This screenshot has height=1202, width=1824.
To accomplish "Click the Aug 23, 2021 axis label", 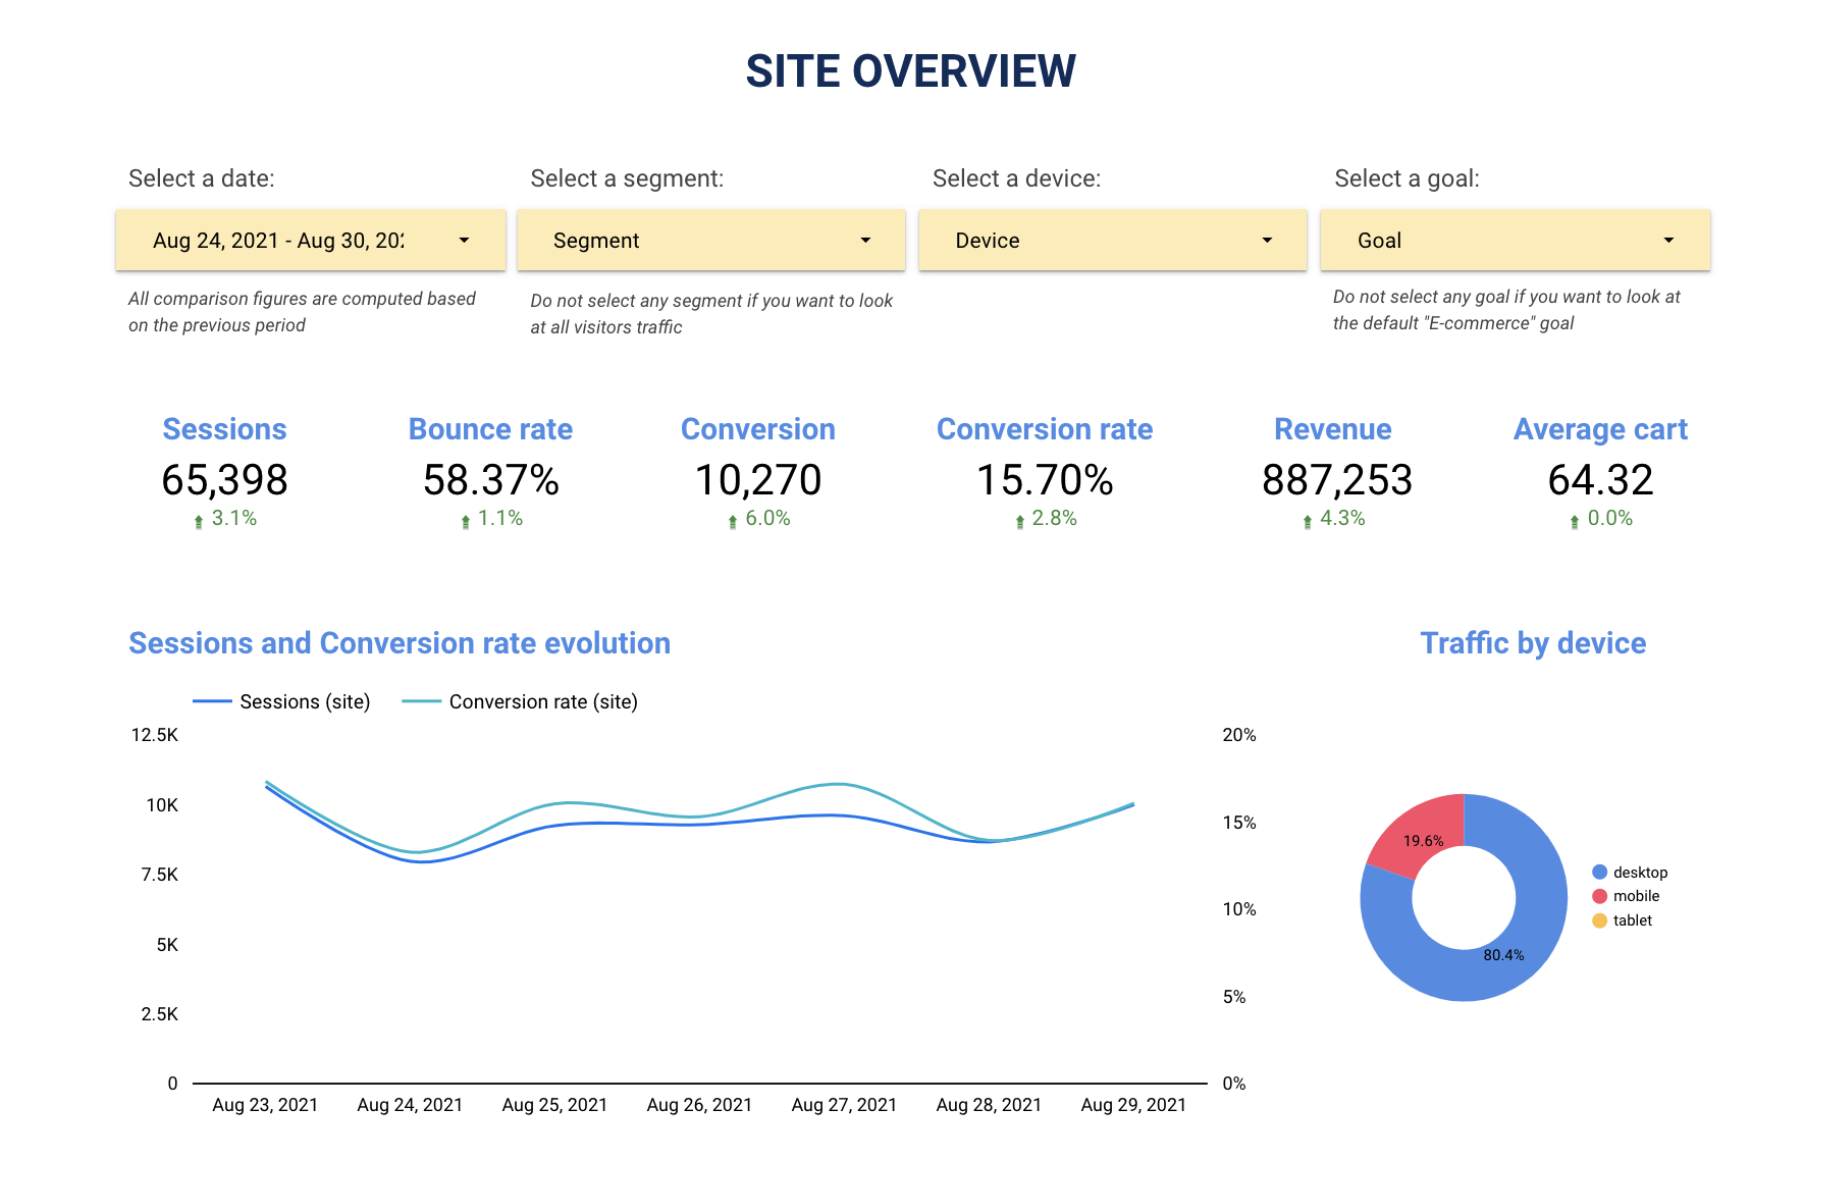I will click(265, 1105).
